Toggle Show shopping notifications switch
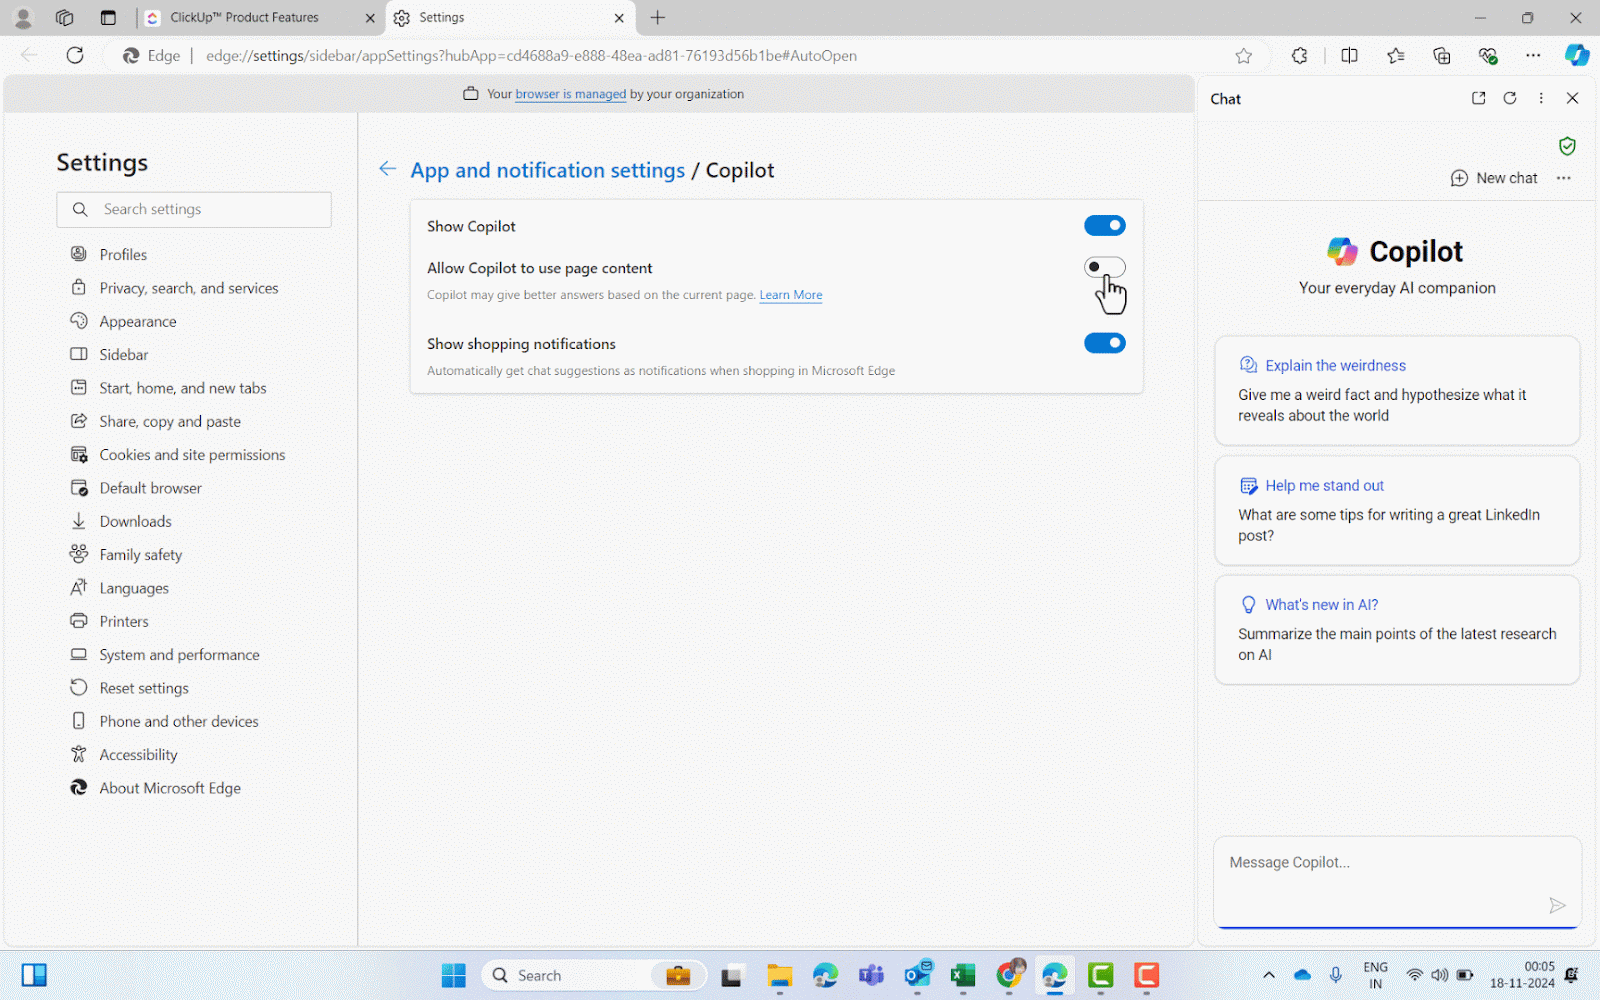 1104,343
